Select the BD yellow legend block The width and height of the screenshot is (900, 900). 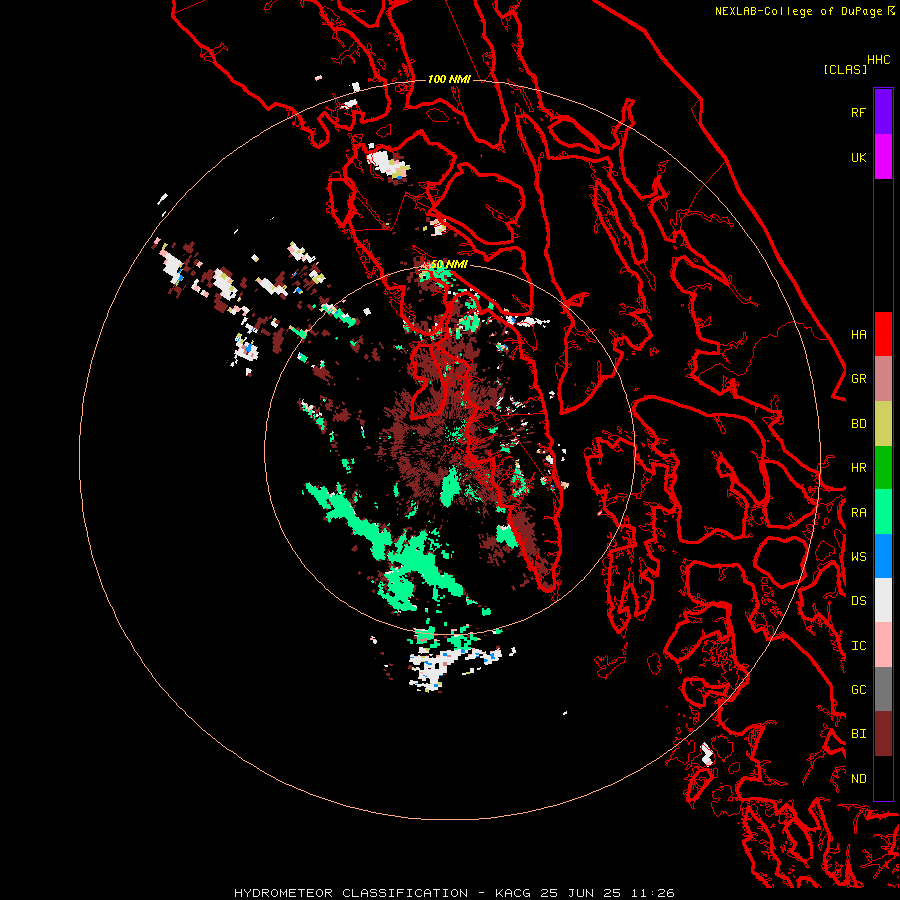tap(883, 424)
